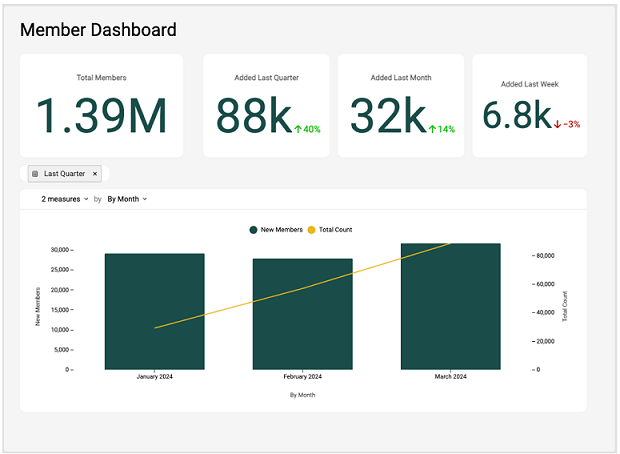Click the calendar icon in Last Quarter filter

click(35, 174)
